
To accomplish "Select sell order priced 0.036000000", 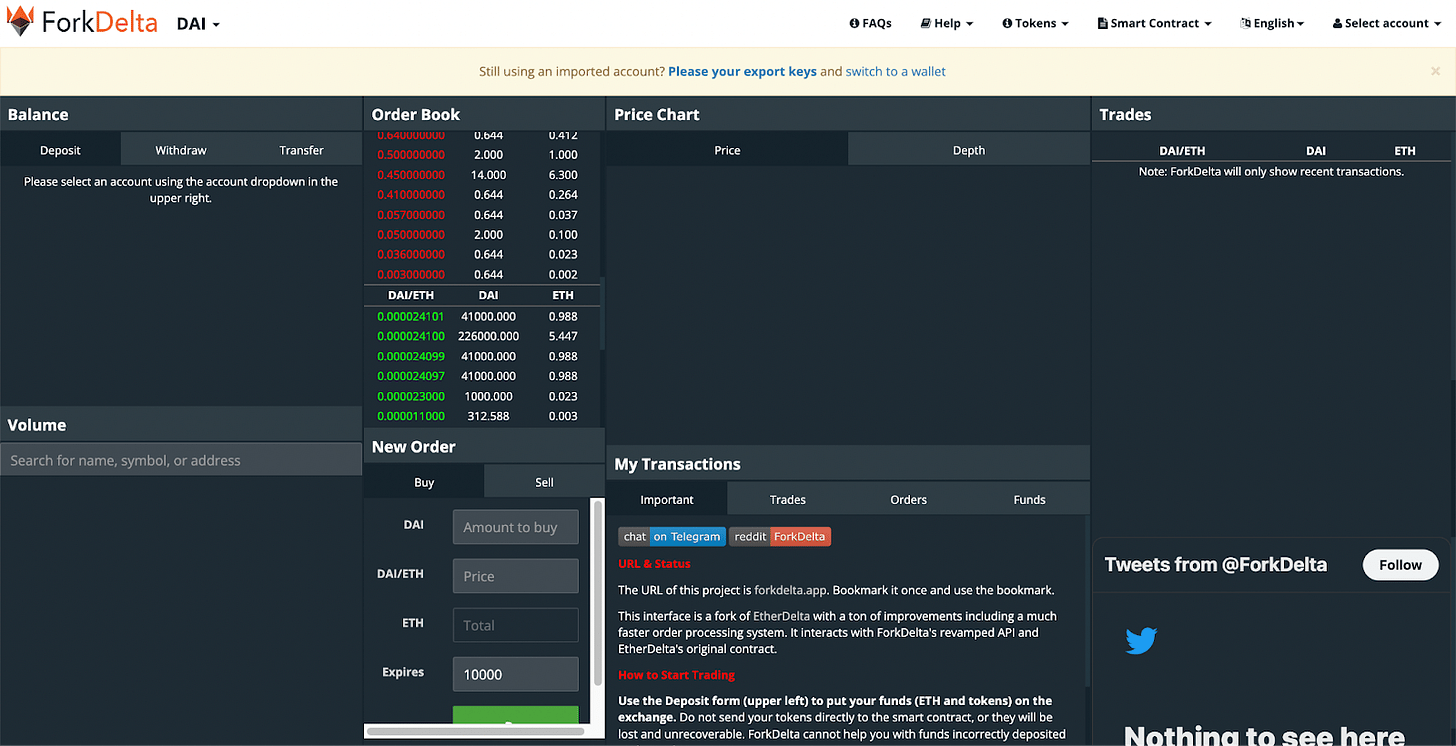I will tap(482, 255).
